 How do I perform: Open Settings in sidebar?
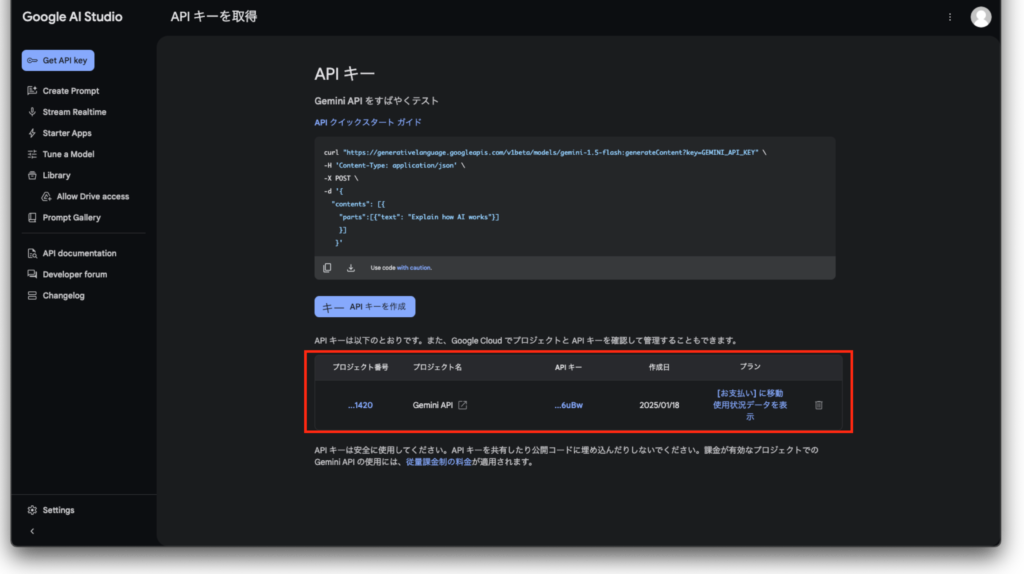tap(58, 510)
